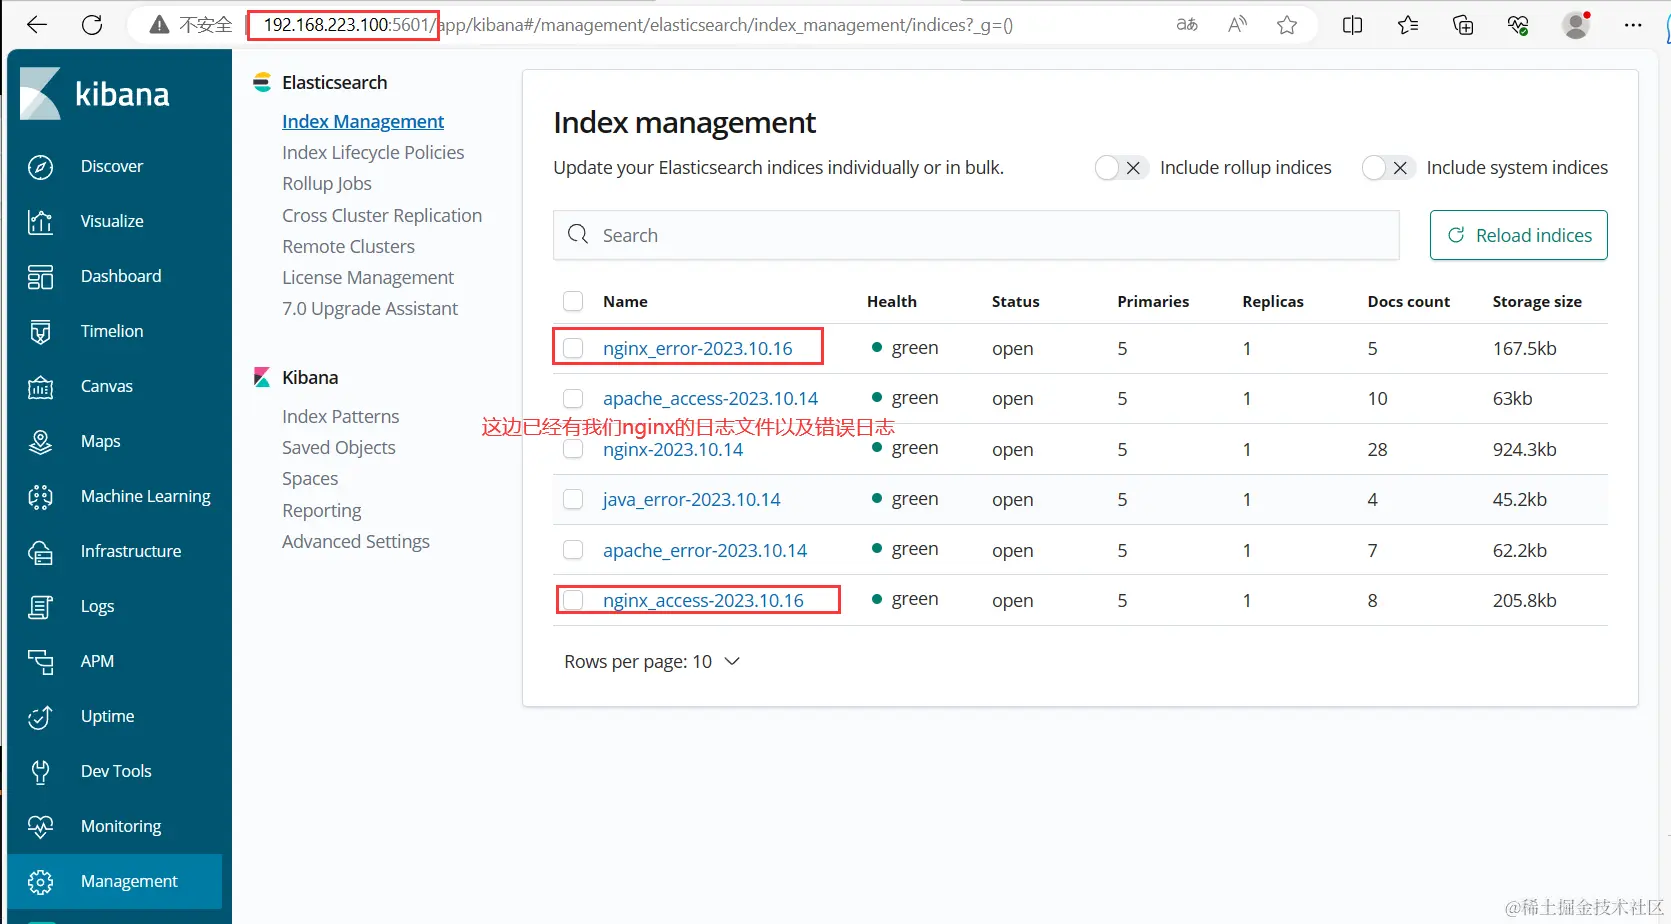Click the Kibana logo icon
The height and width of the screenshot is (924, 1671).
click(41, 93)
